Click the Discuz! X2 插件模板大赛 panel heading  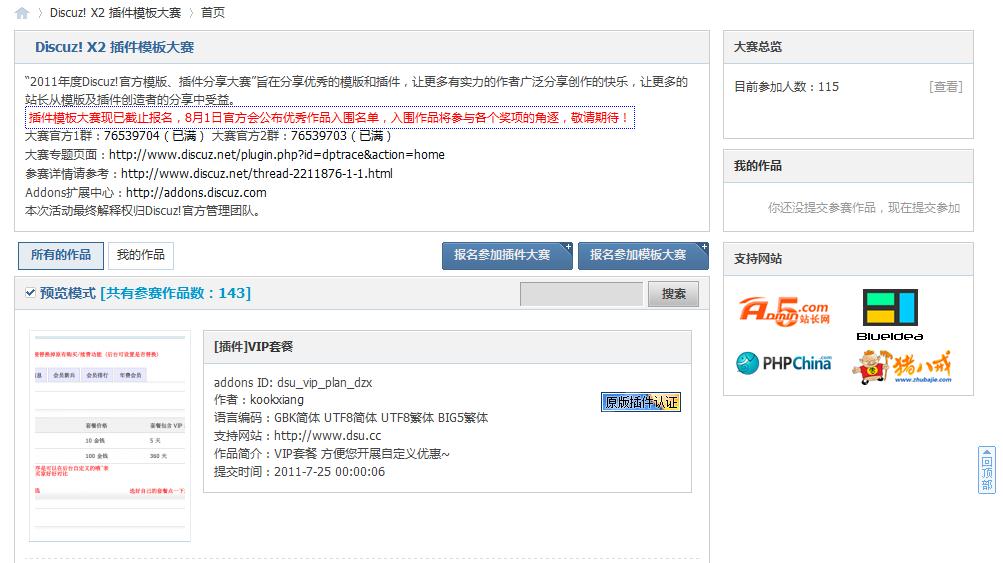coord(115,47)
